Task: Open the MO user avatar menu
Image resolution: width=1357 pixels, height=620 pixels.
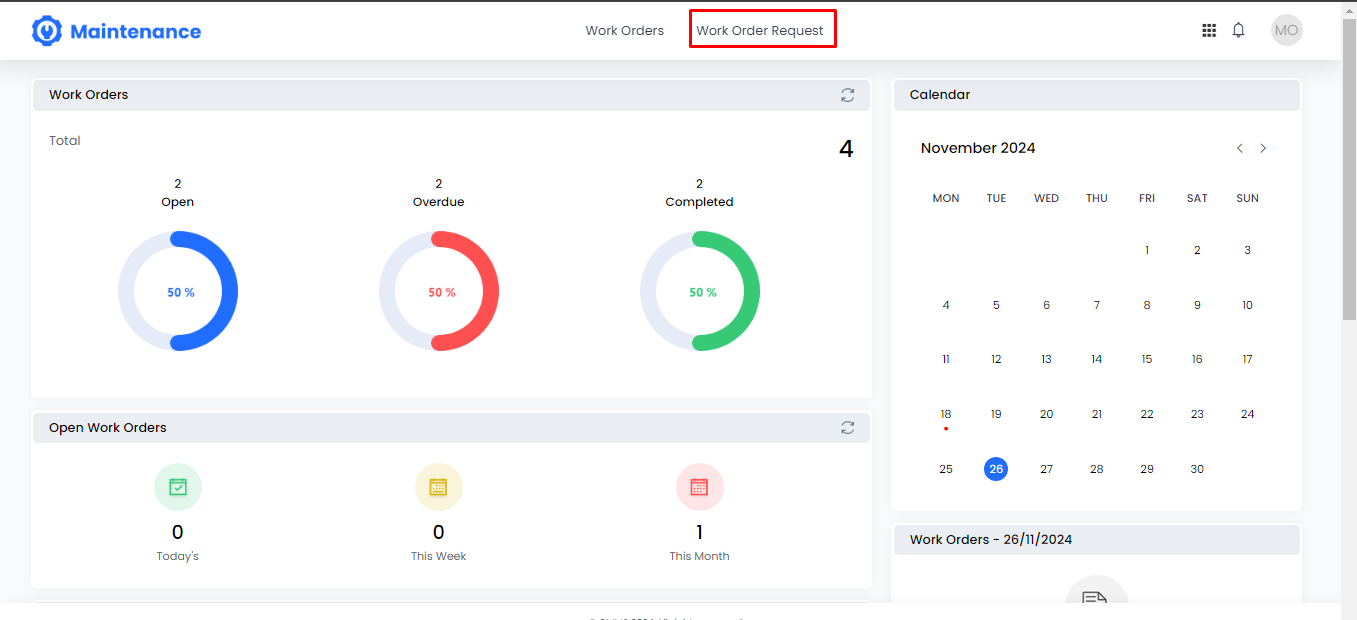Action: tap(1287, 30)
